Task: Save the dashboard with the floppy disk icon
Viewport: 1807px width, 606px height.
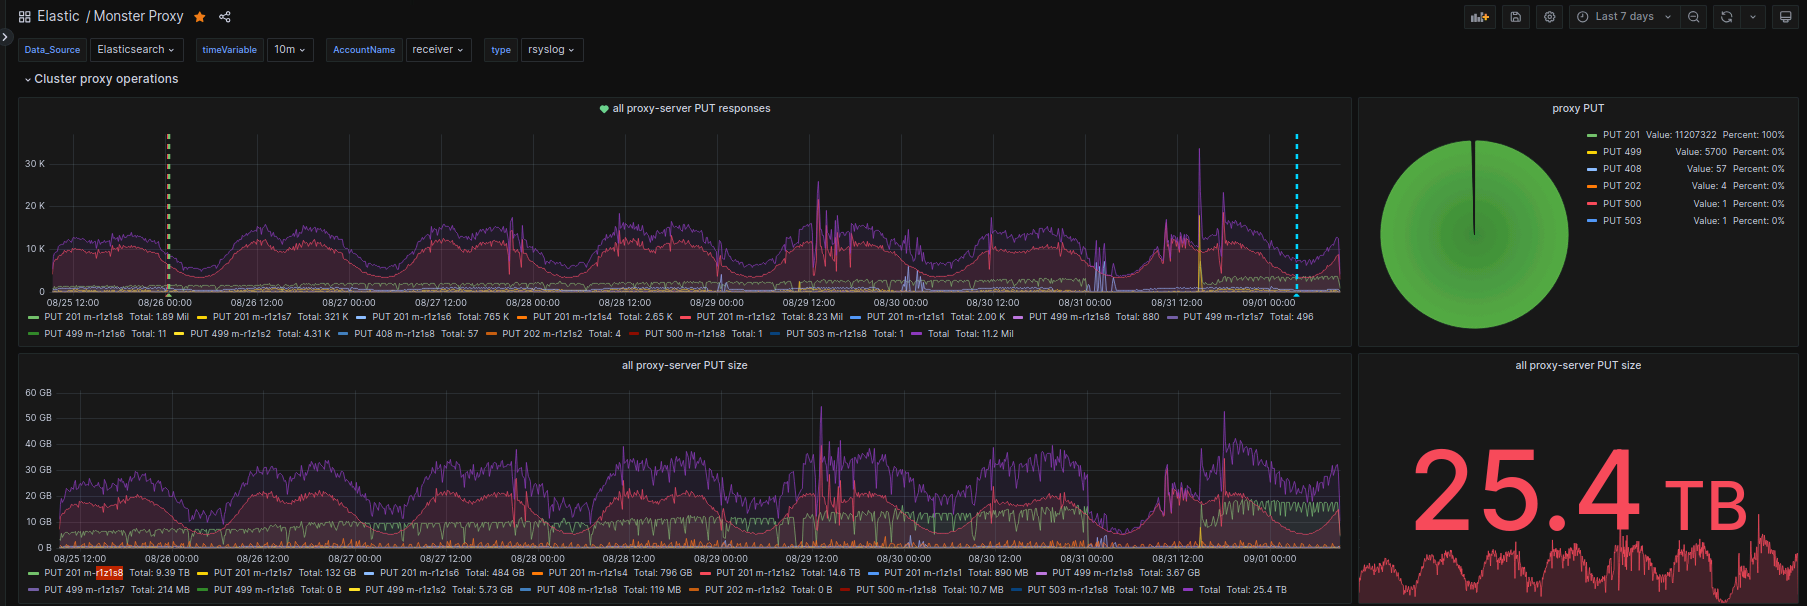Action: 1516,17
